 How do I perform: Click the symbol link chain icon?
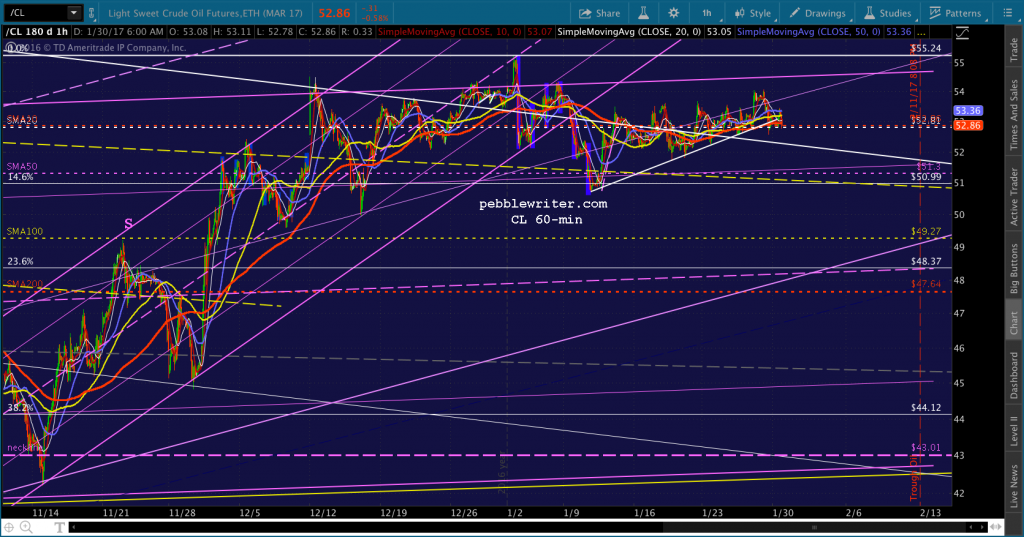tap(91, 12)
